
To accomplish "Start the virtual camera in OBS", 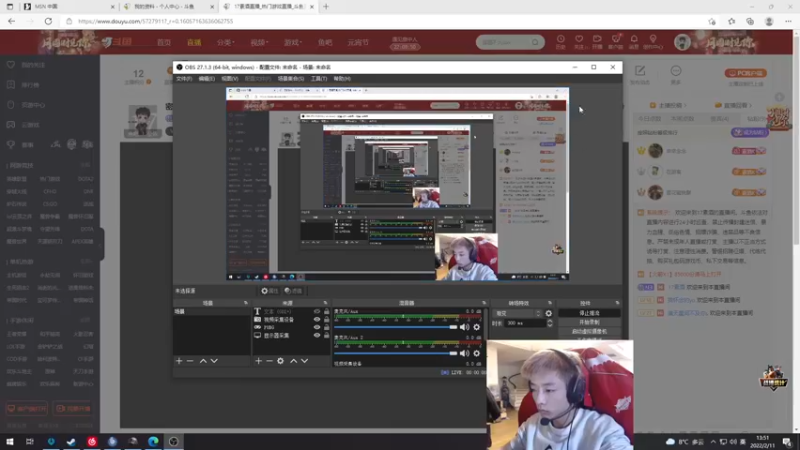I will click(x=589, y=332).
